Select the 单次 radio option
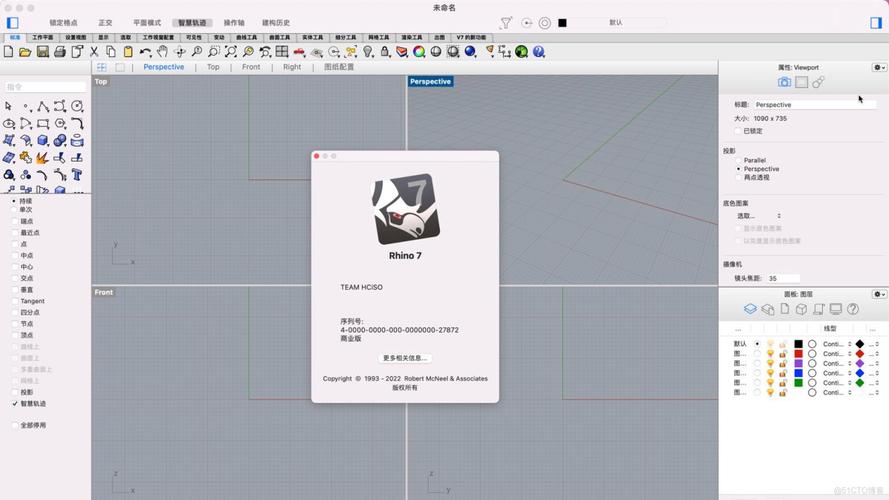 (x=14, y=210)
